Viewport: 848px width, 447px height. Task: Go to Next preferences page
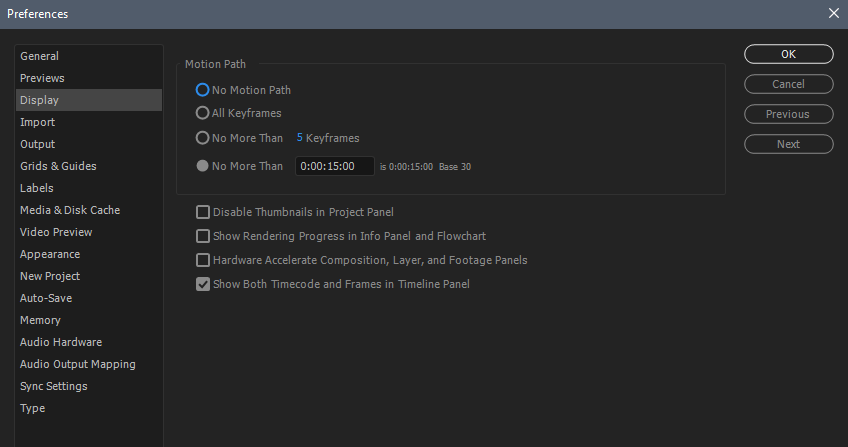pyautogui.click(x=788, y=144)
